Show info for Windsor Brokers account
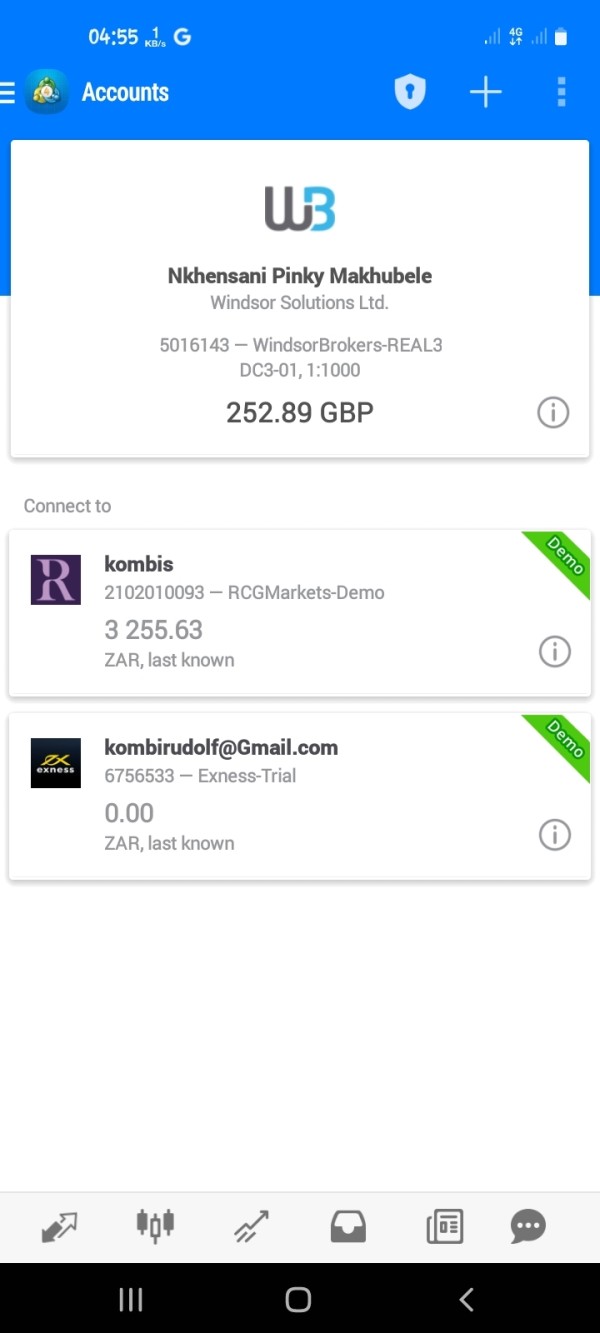 pos(553,412)
